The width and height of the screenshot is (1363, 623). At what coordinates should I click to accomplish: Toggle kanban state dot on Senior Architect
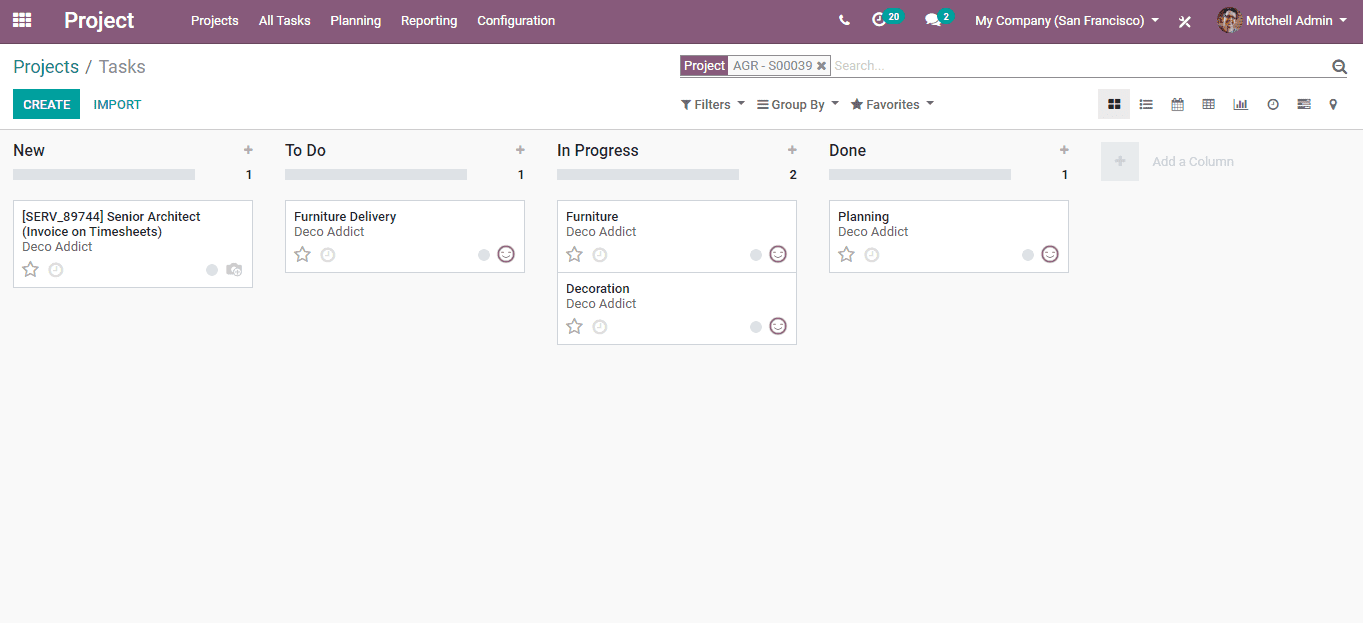click(212, 270)
